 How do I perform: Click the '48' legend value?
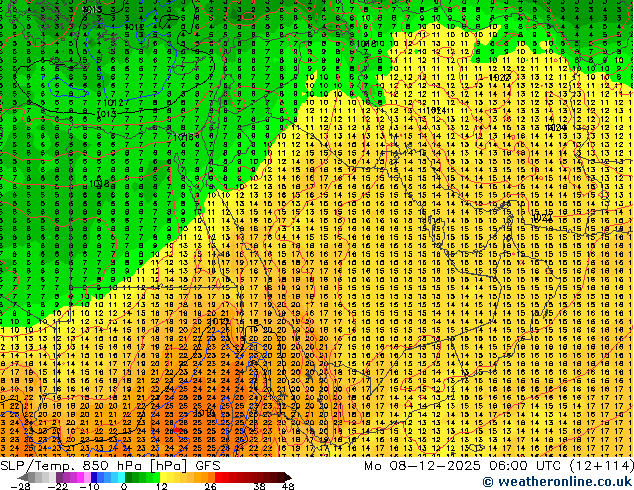click(x=288, y=486)
